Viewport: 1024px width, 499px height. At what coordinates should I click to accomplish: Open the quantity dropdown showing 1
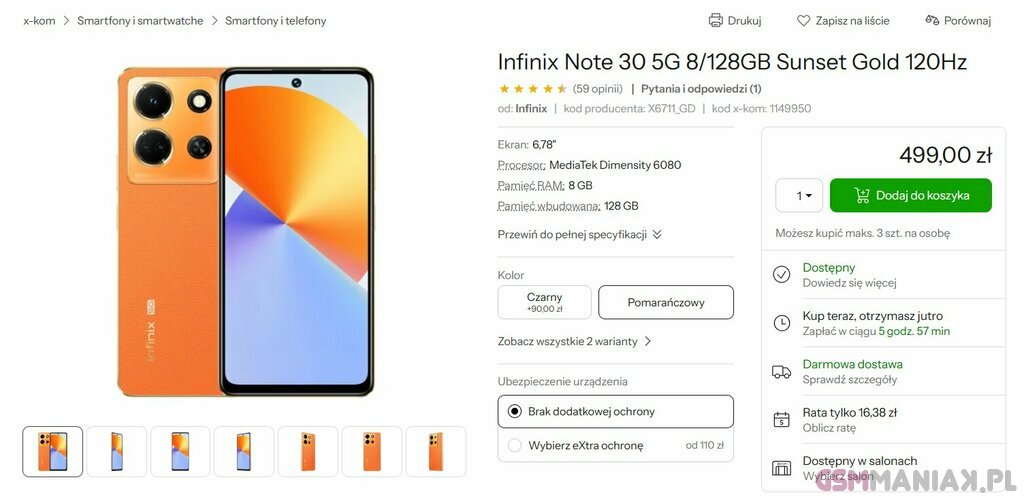coord(799,195)
